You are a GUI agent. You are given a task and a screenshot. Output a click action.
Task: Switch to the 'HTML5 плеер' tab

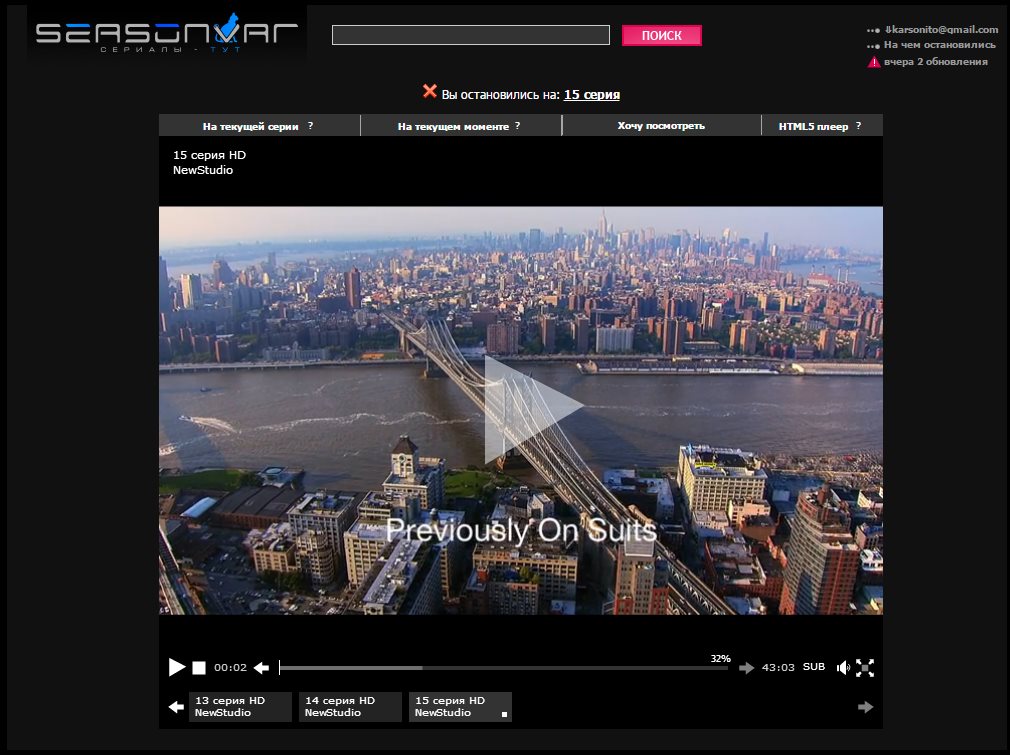[821, 126]
